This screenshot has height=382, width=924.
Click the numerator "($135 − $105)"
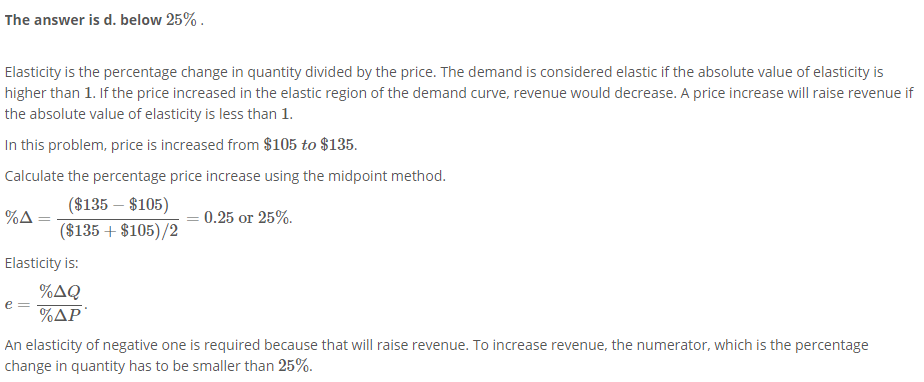(x=118, y=205)
